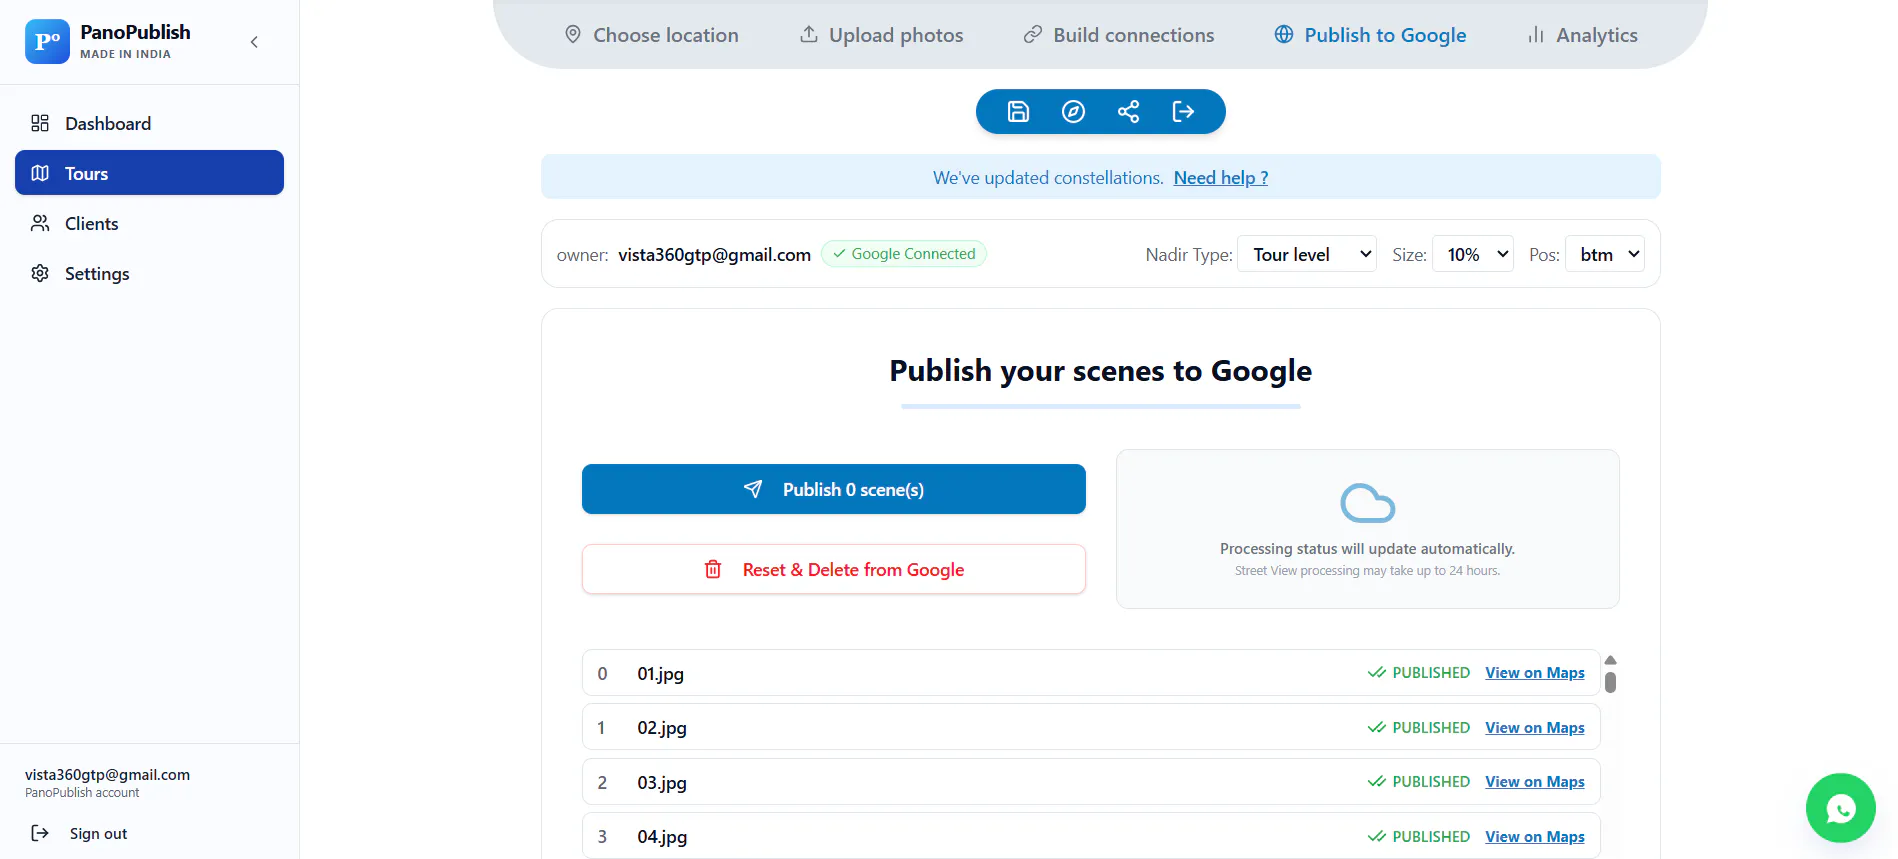Click the PanoPublish logo icon
Viewport: 1898px width, 859px height.
tap(47, 42)
